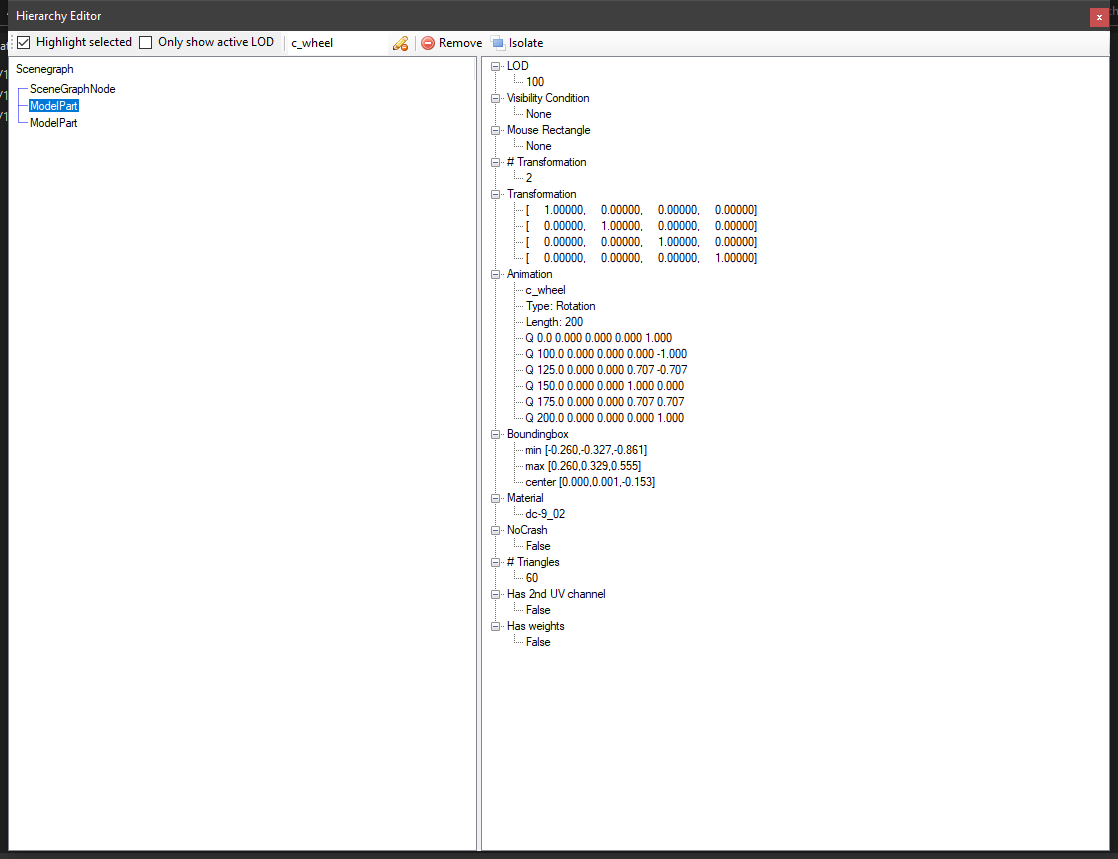Image resolution: width=1118 pixels, height=859 pixels.
Task: Toggle the Highlight selected checkbox
Action: coord(25,42)
